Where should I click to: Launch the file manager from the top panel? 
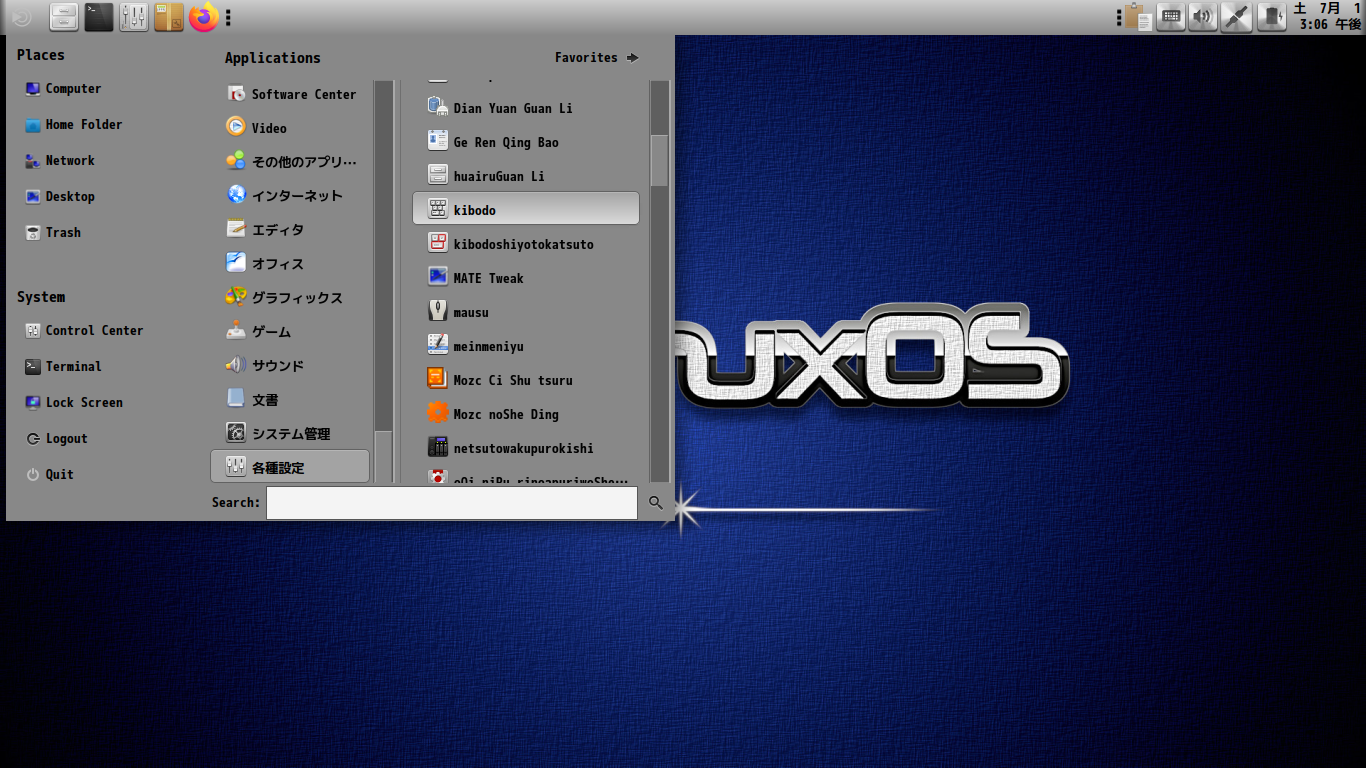[x=64, y=17]
